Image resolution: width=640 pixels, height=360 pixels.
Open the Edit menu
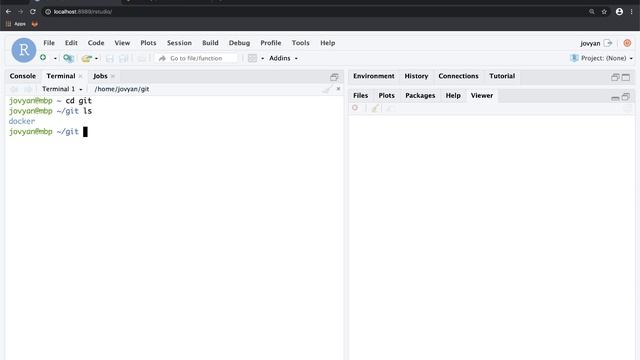pos(71,43)
